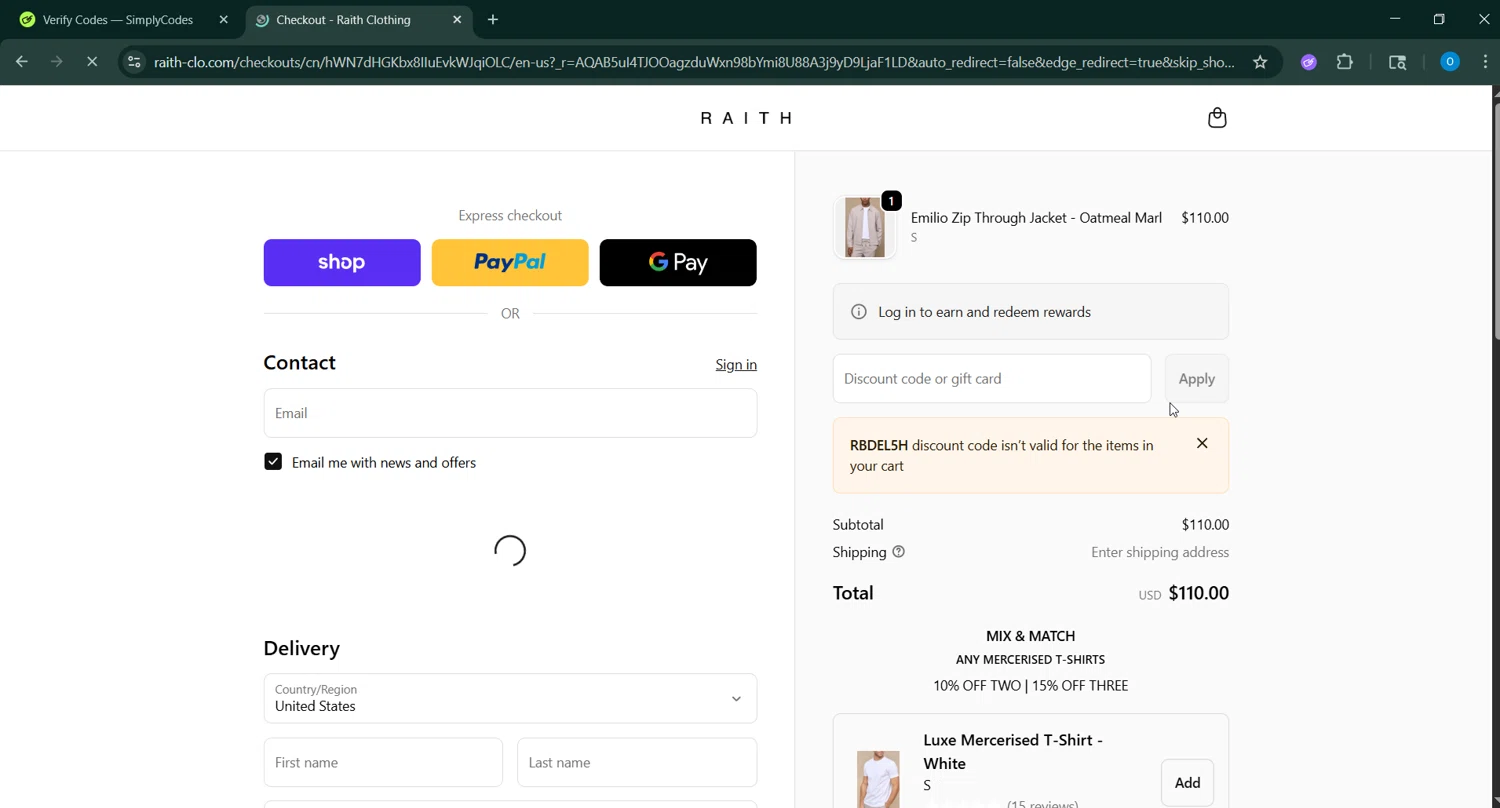Click the Shipping help question mark icon
This screenshot has height=808, width=1500.
(898, 552)
